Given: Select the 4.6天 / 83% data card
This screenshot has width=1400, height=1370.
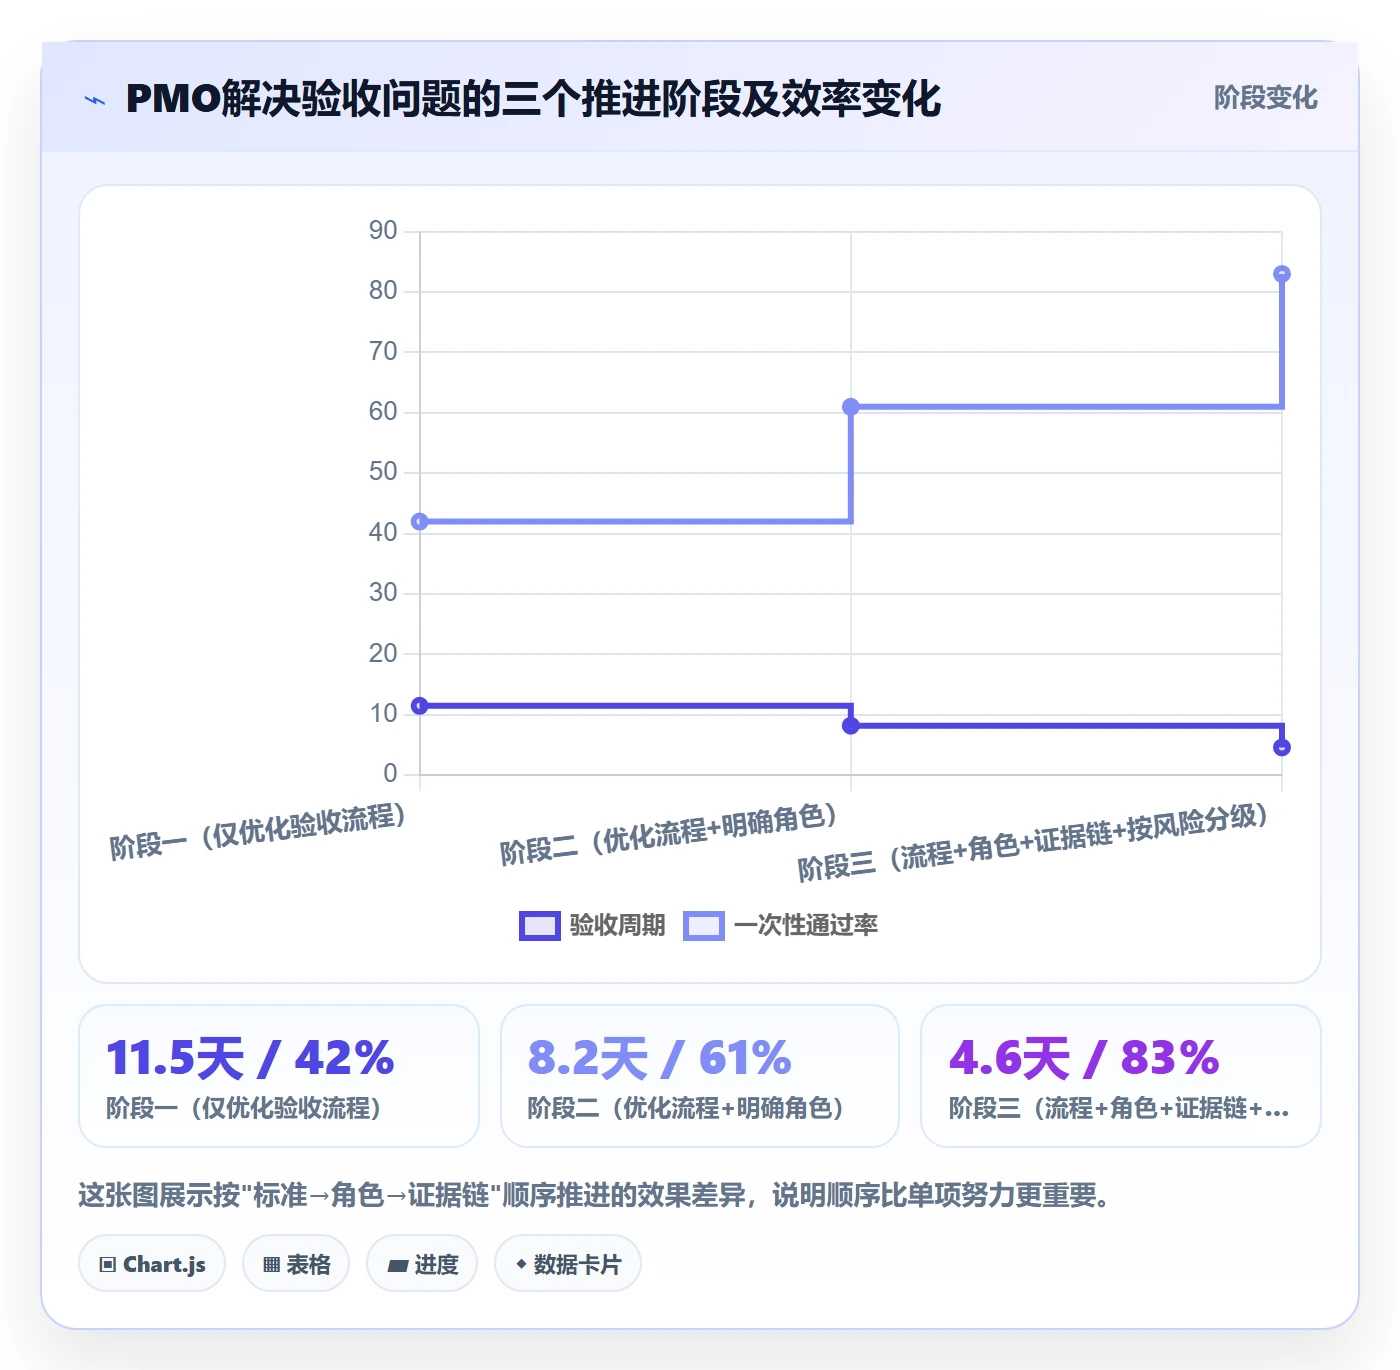Looking at the screenshot, I should pos(1121,1076).
